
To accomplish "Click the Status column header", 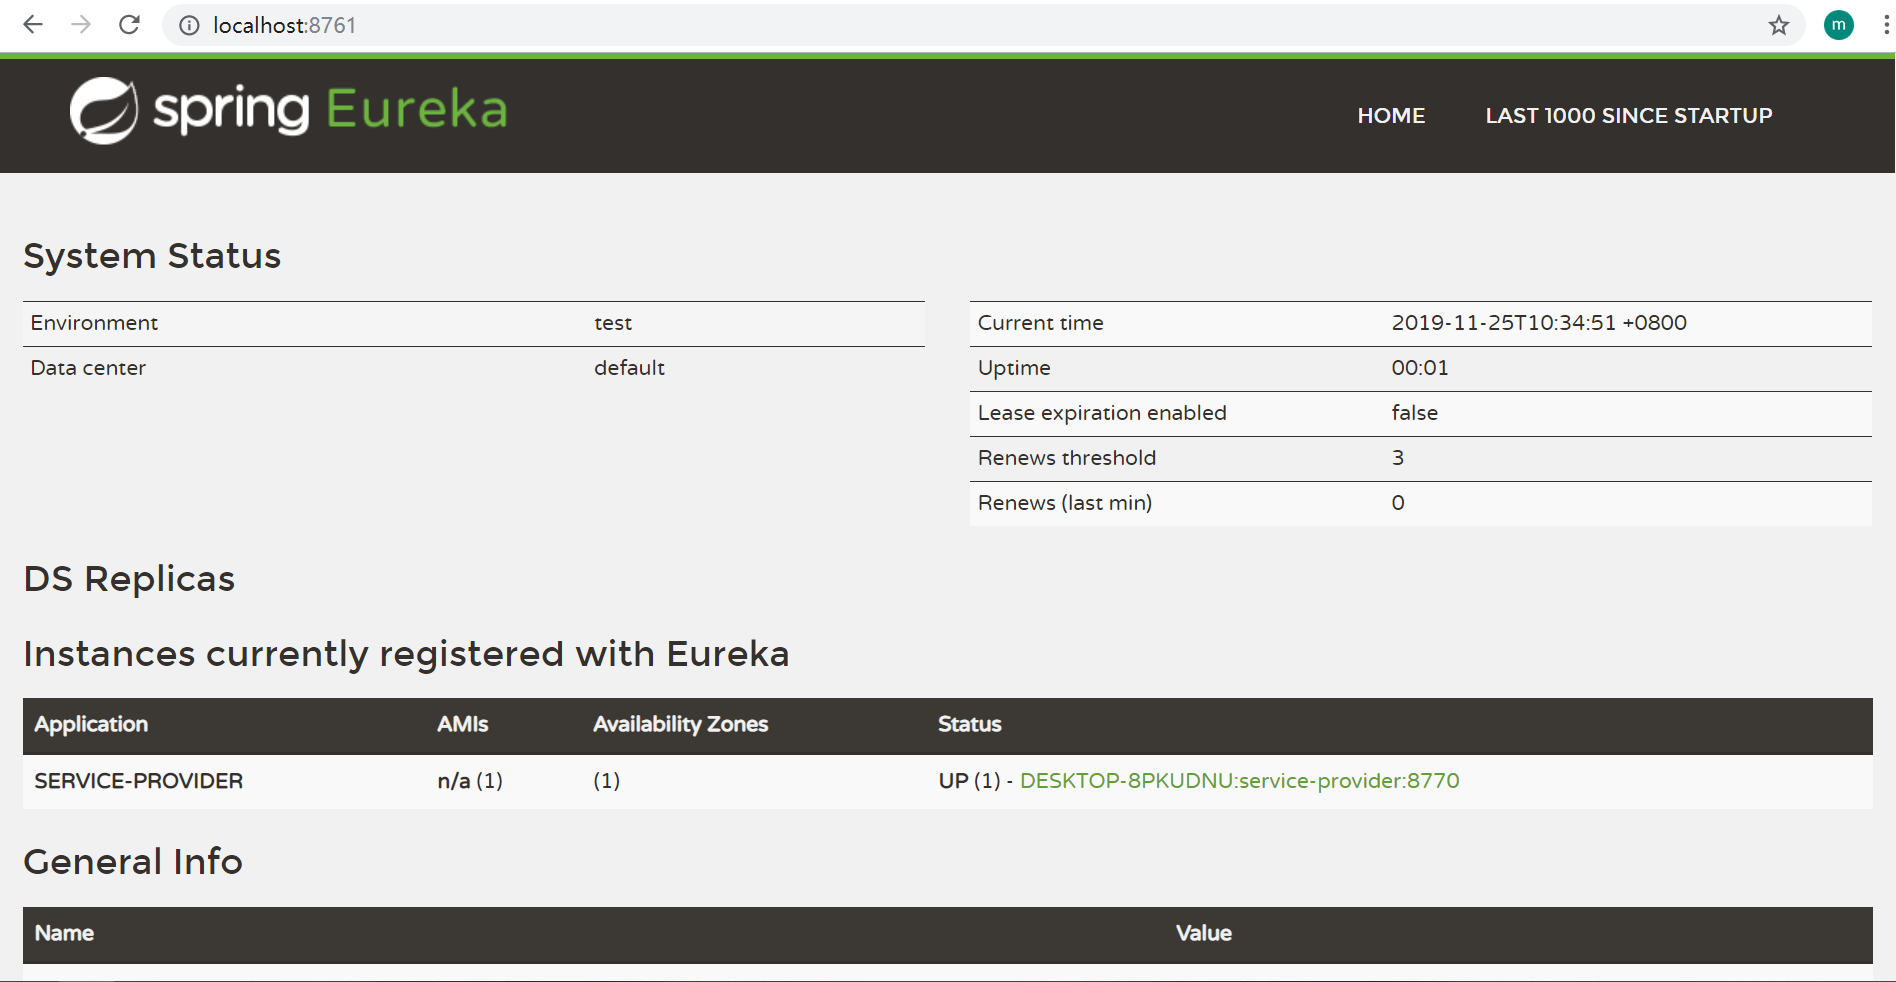I will (x=969, y=724).
